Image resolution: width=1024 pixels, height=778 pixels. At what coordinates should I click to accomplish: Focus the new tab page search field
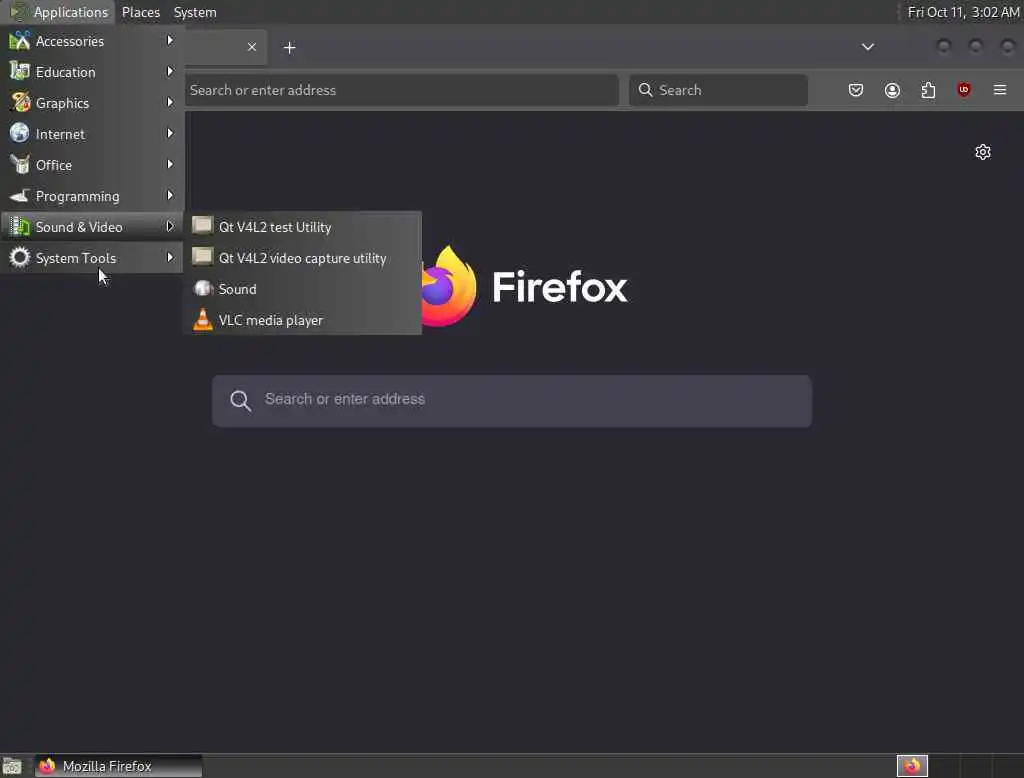(x=512, y=400)
